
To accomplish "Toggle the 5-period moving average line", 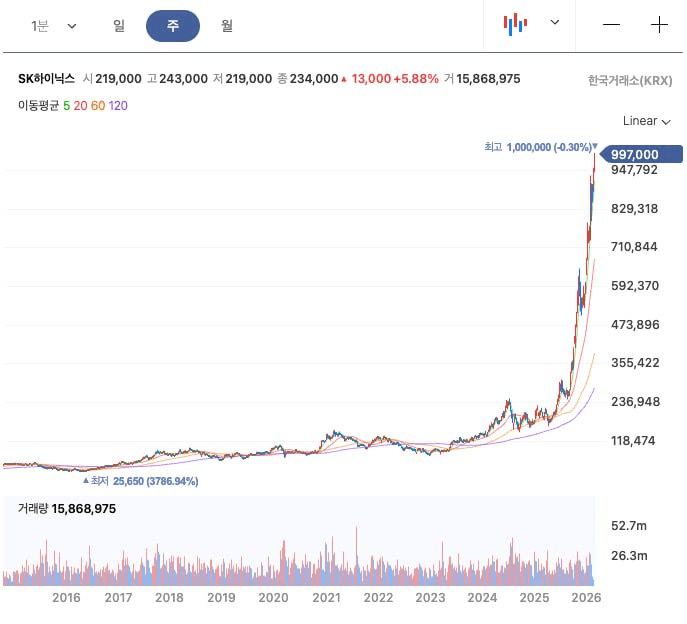I will [66, 105].
